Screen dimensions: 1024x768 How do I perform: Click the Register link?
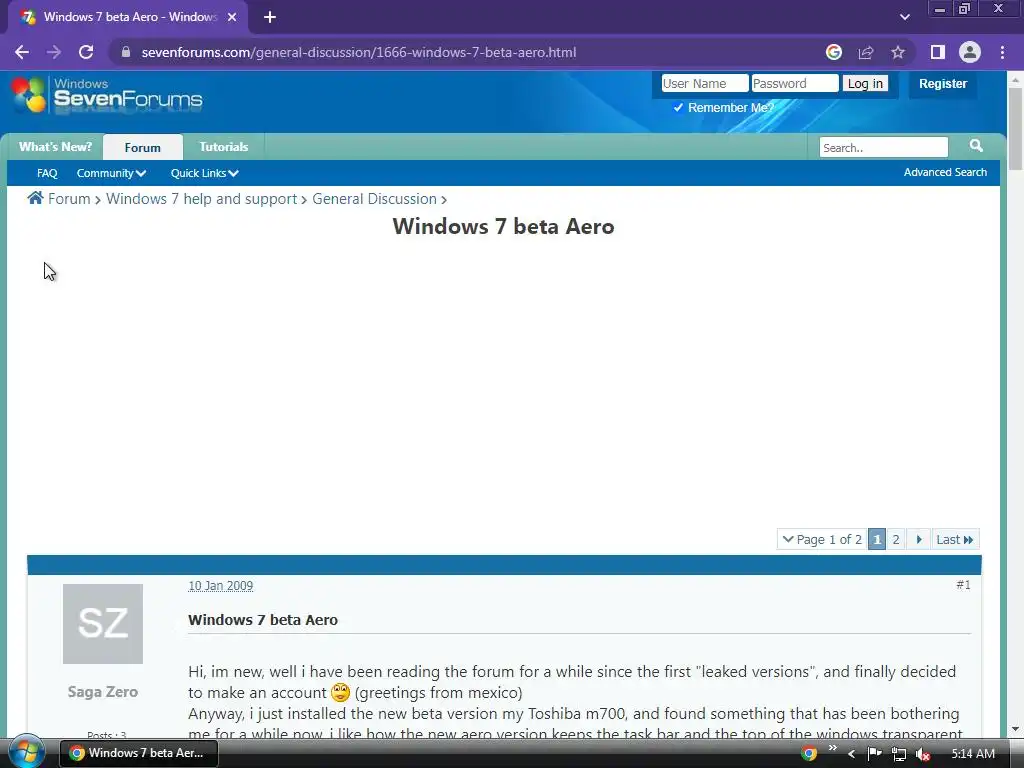tap(942, 84)
